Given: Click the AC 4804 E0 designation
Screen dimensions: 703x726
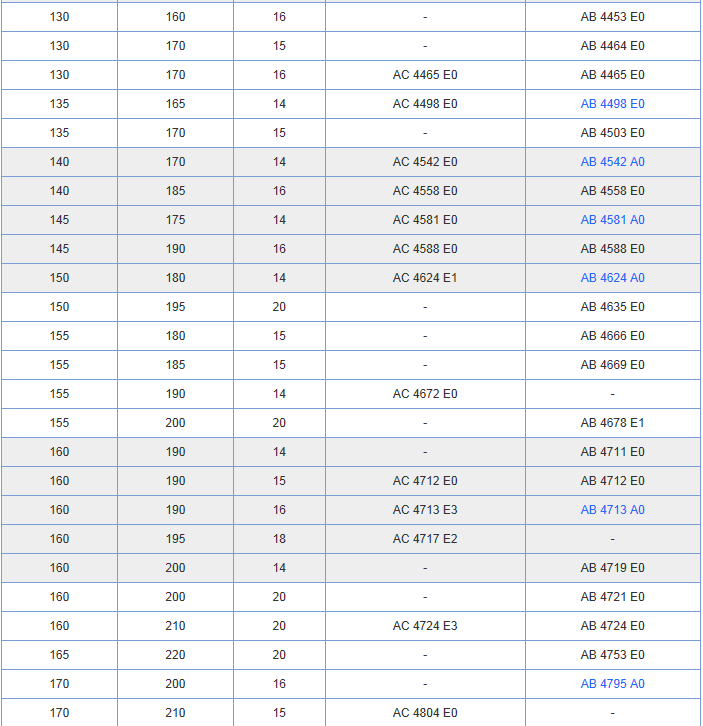Looking at the screenshot, I should pyautogui.click(x=425, y=713).
